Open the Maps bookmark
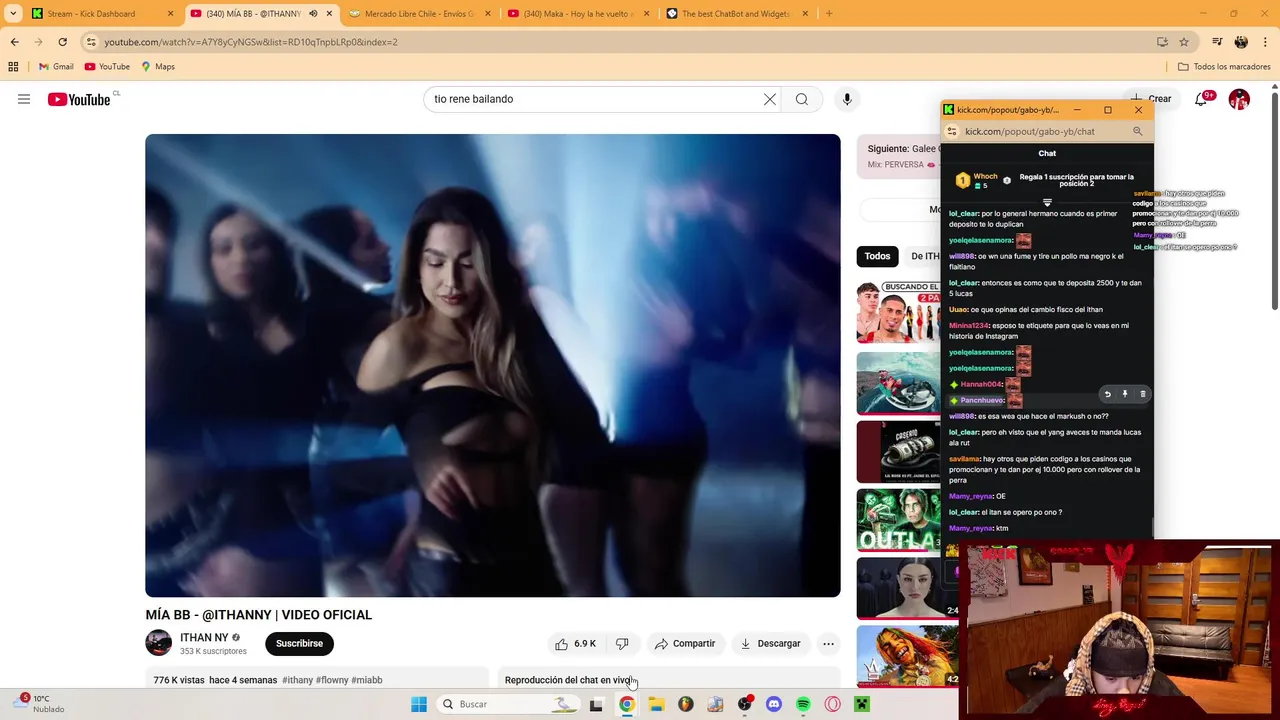The height and width of the screenshot is (720, 1280). tap(158, 67)
